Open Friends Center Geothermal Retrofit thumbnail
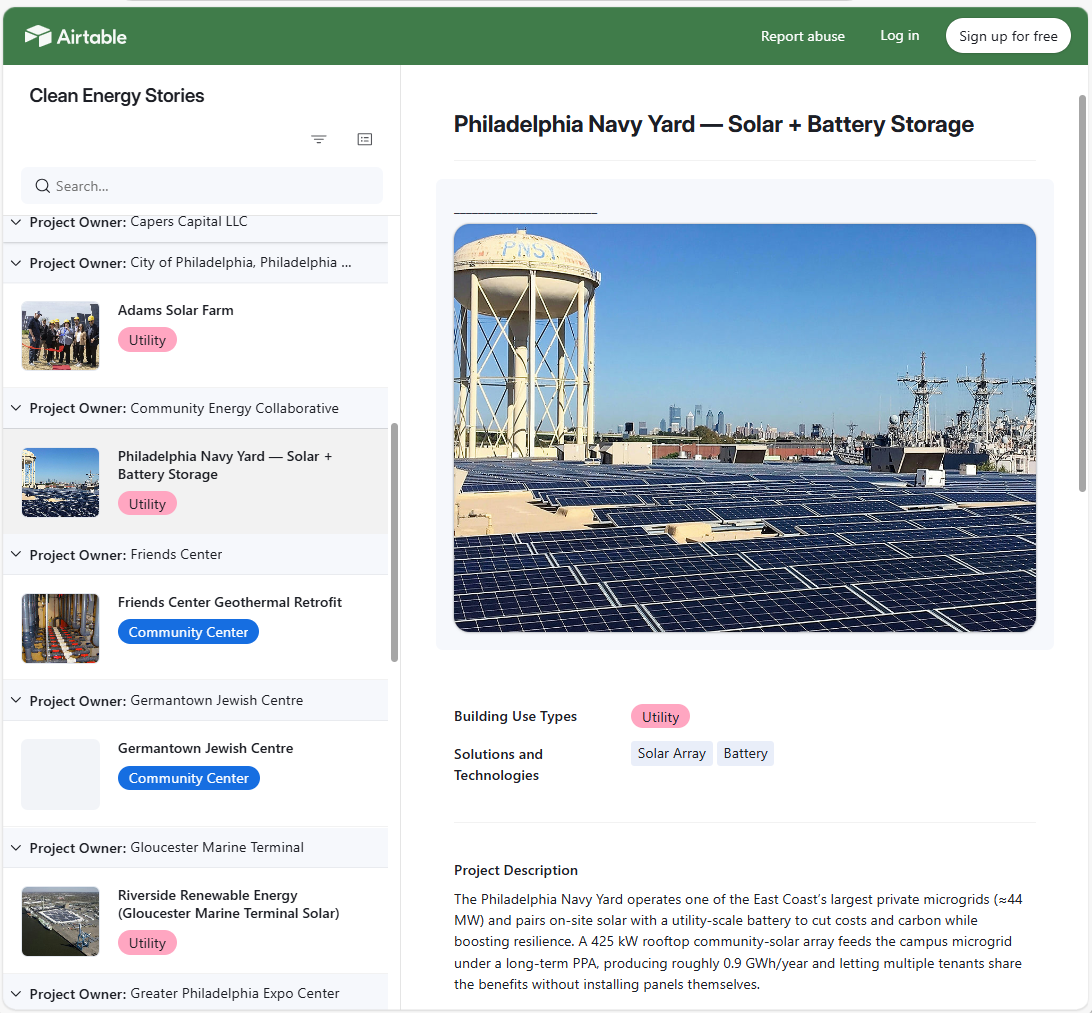Viewport: 1092px width, 1013px height. (x=60, y=628)
